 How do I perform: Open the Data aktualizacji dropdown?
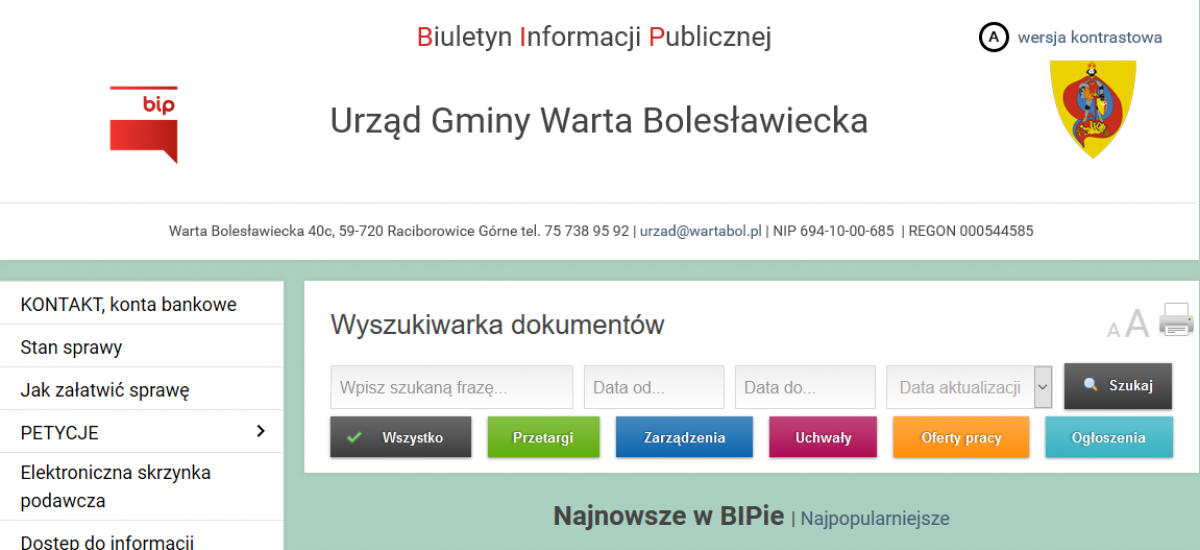[x=968, y=387]
